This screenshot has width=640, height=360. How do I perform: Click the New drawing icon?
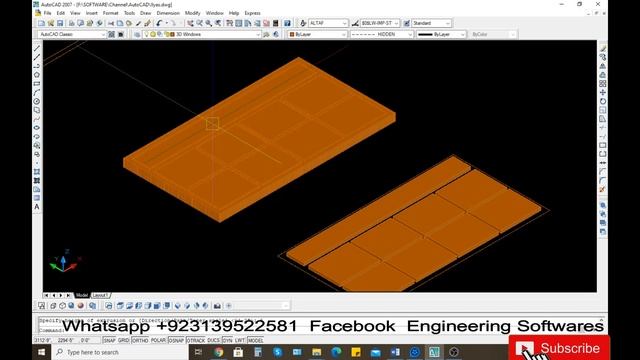point(42,23)
